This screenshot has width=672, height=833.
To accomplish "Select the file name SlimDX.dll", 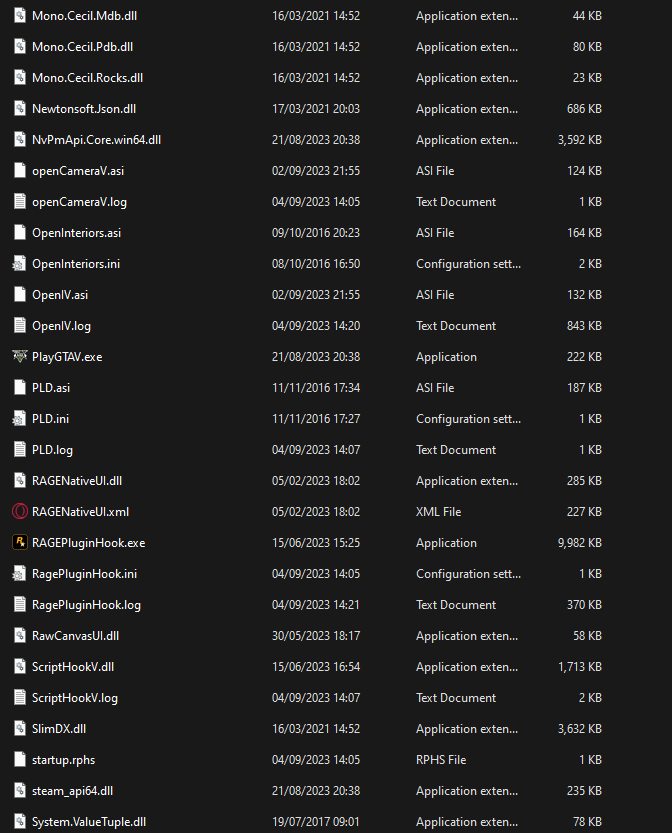I will coord(59,729).
